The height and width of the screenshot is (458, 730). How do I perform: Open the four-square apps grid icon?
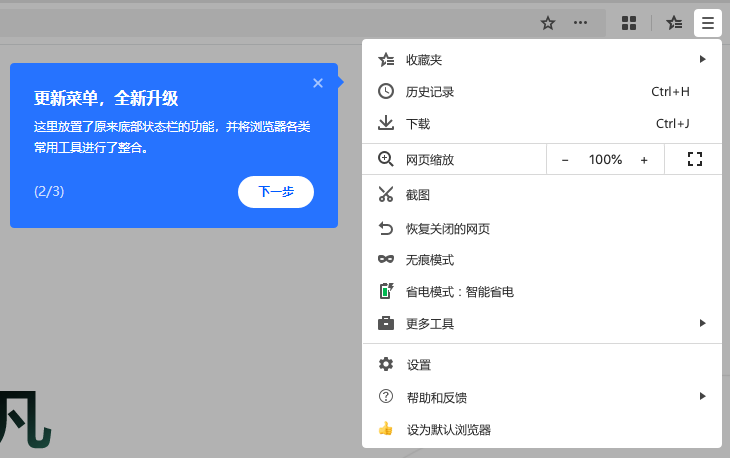click(629, 23)
